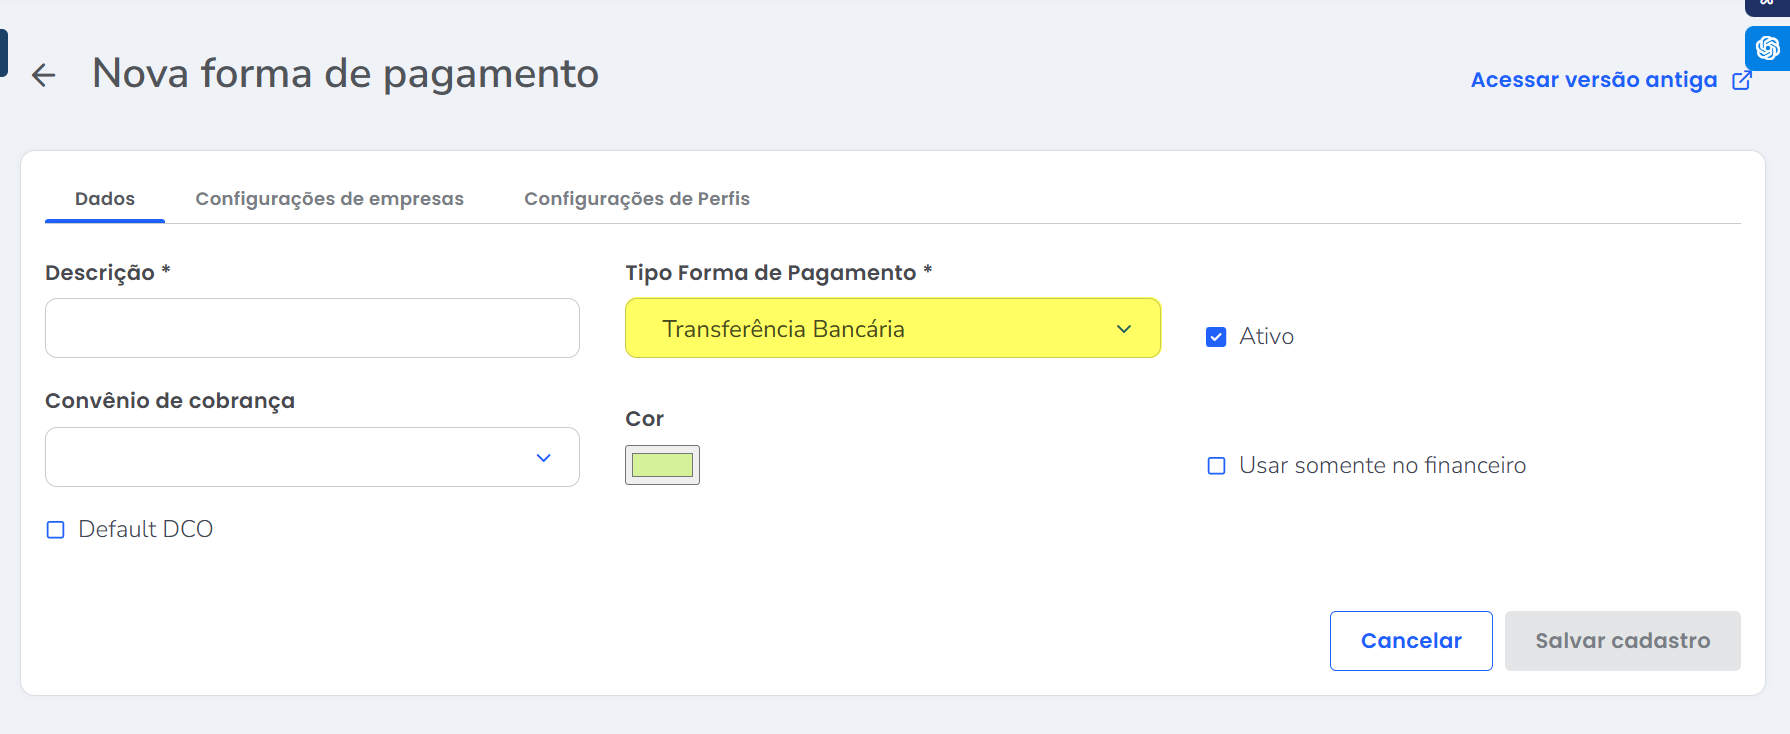Click the chevron arrow in Convênio de cobrança
The image size is (1790, 734).
pos(543,458)
